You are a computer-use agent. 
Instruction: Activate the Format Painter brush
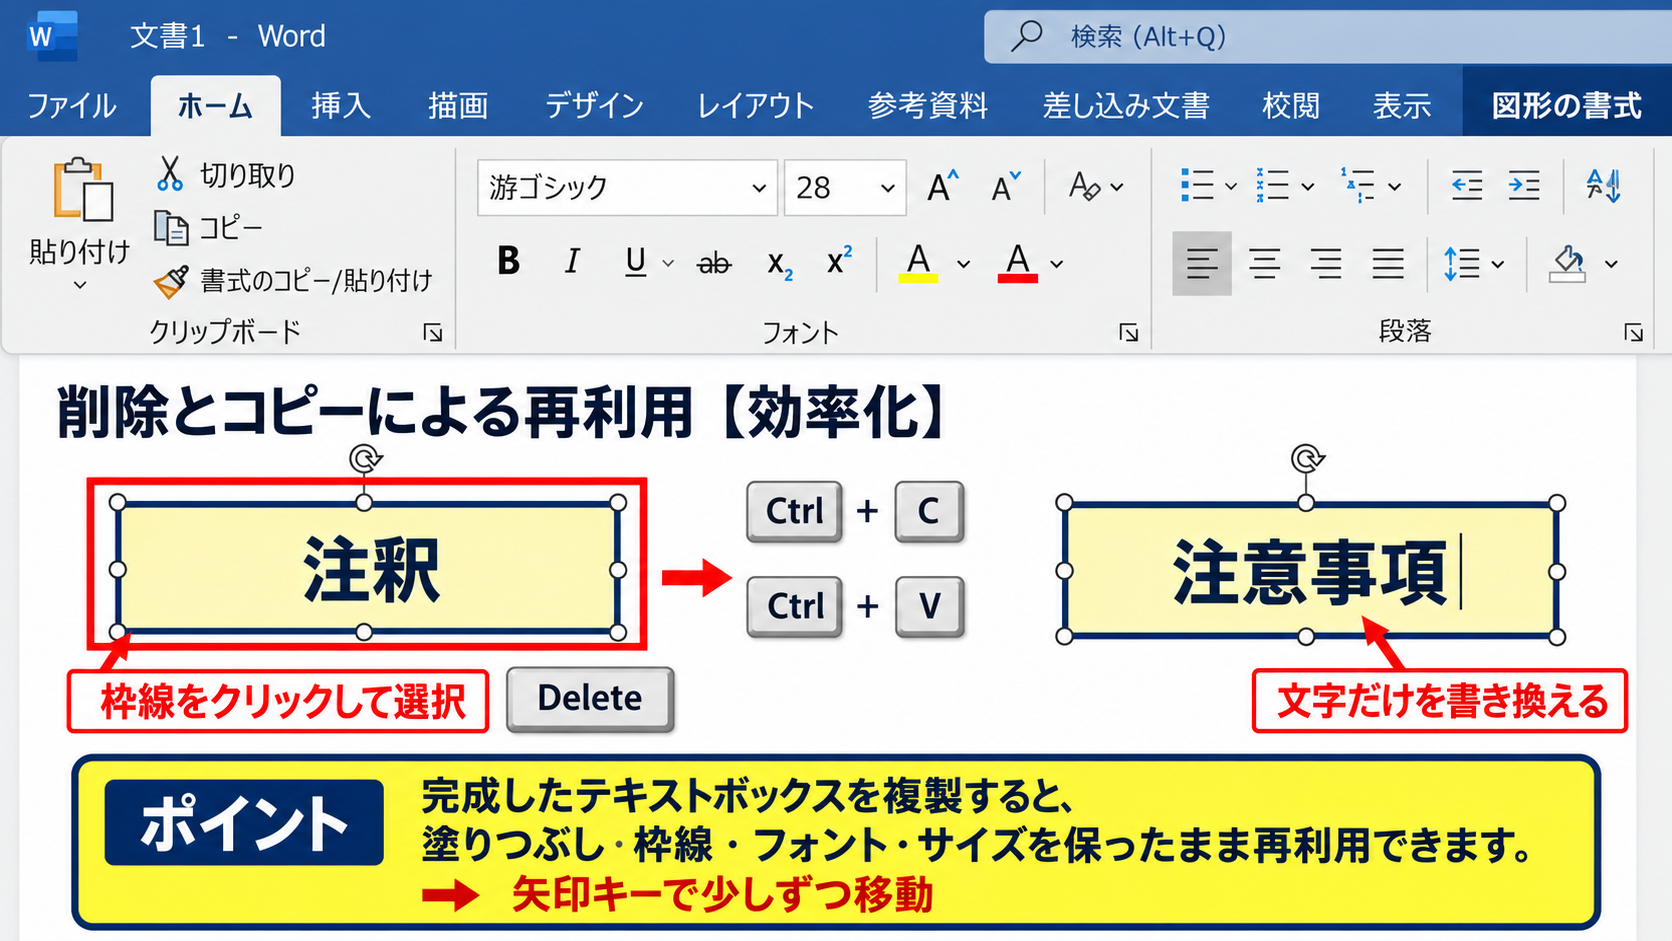(x=171, y=281)
